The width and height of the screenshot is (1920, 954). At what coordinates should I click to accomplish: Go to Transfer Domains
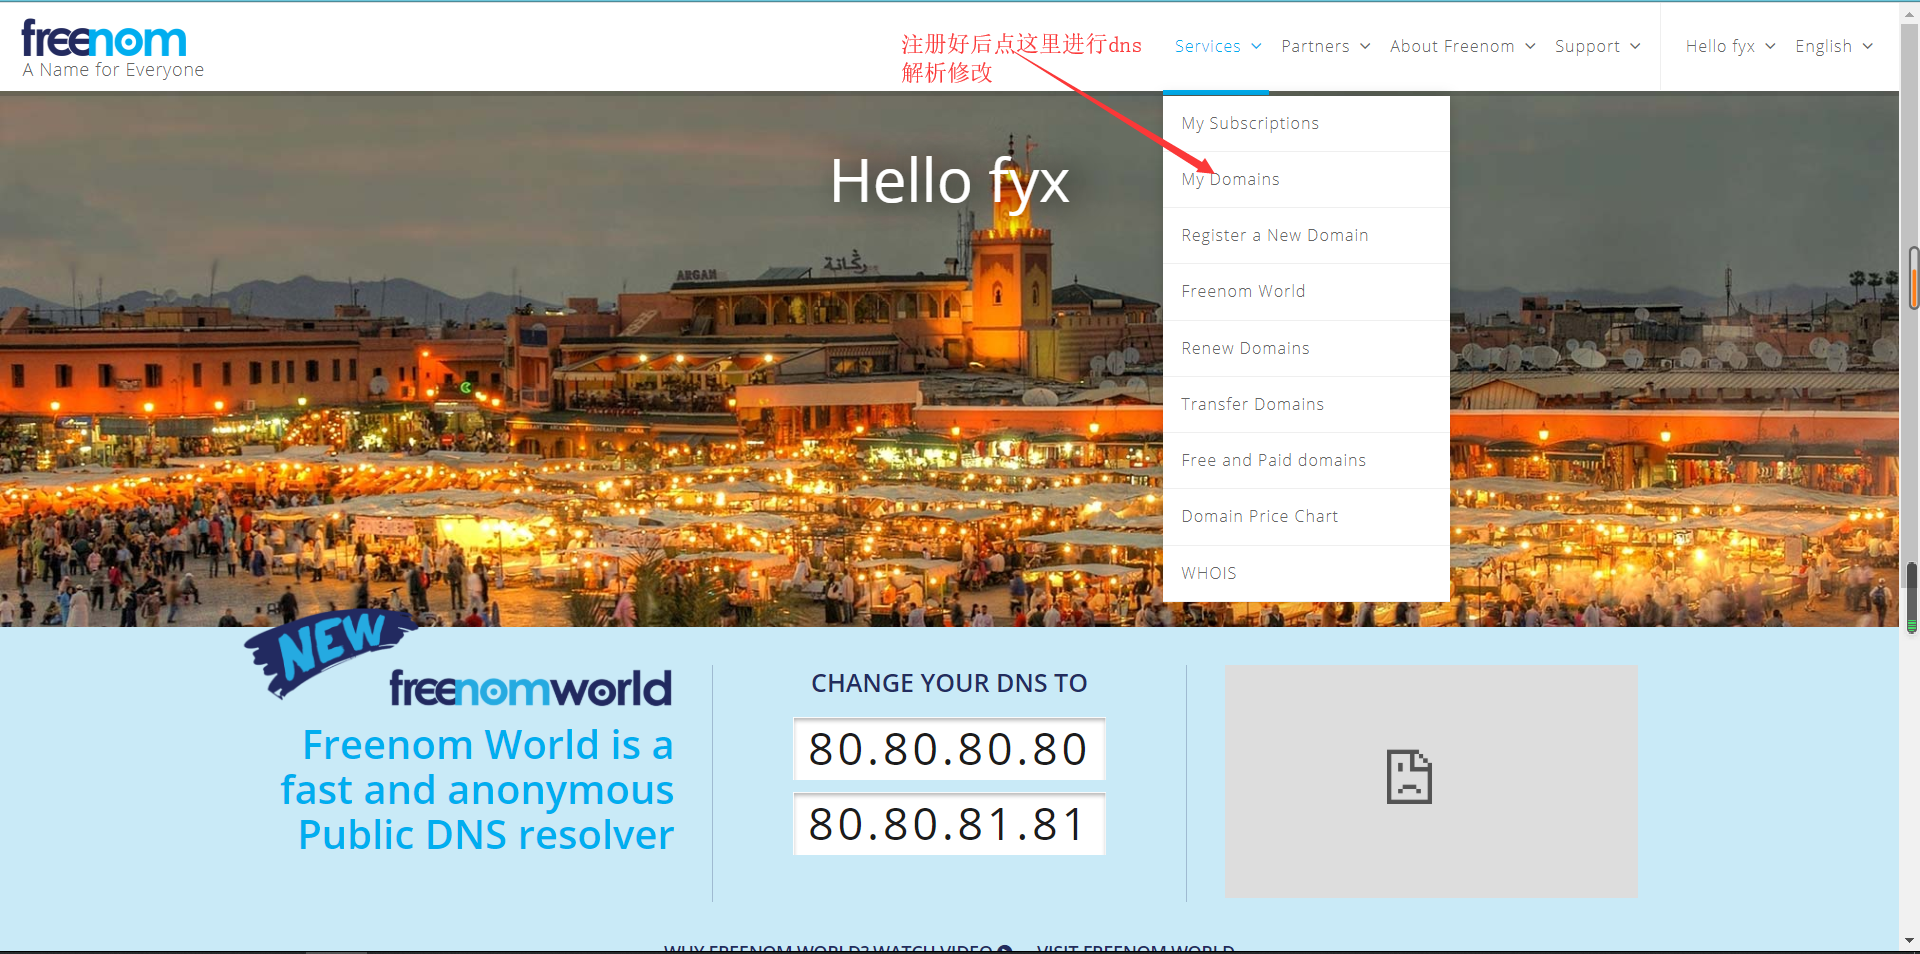click(1252, 404)
